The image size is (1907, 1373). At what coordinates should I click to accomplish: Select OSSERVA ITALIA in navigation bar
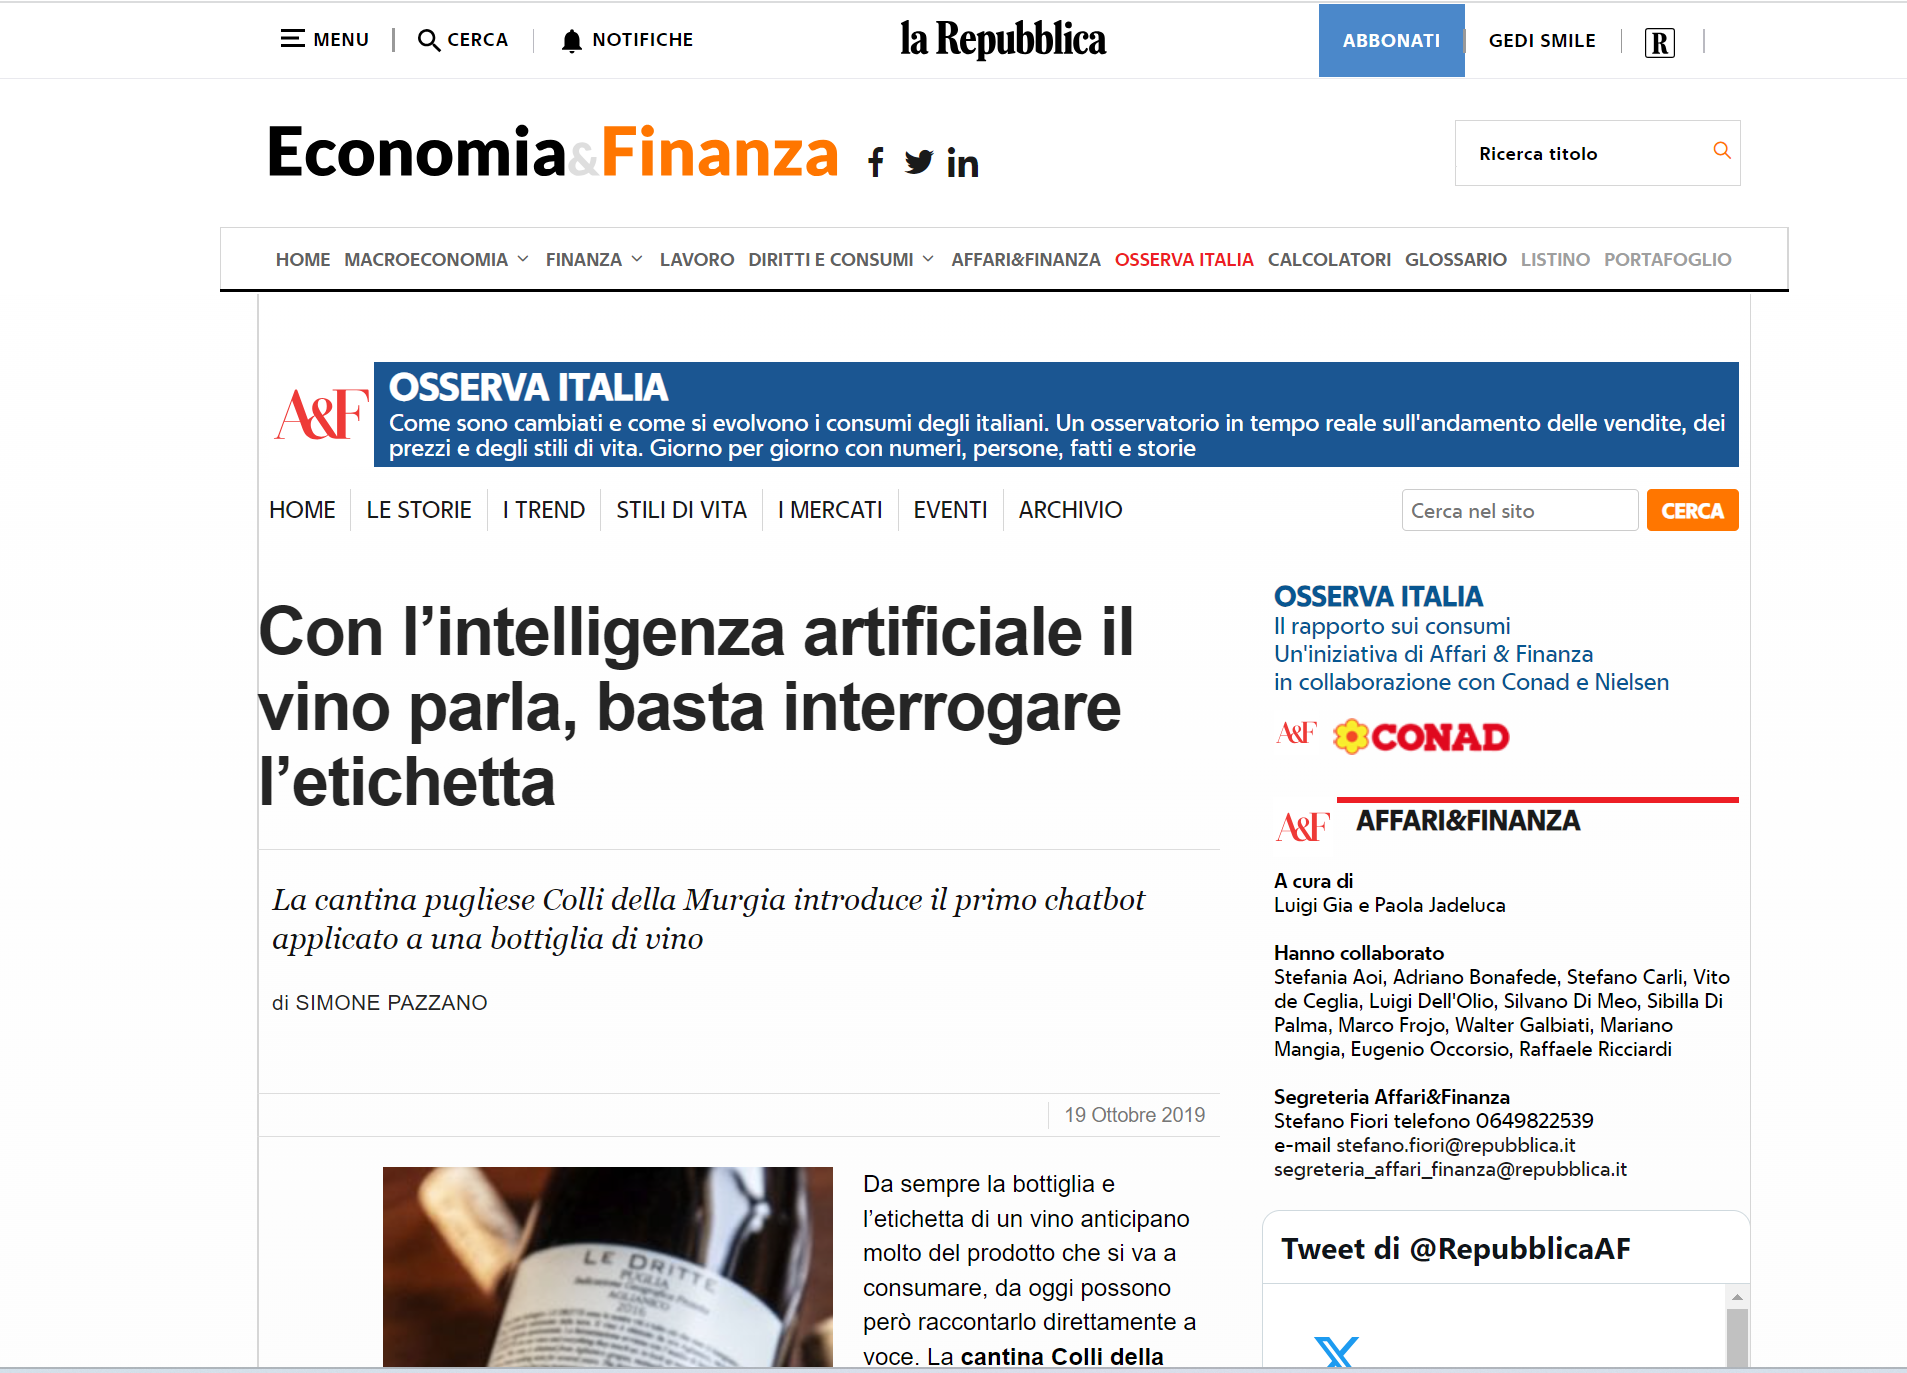click(1183, 259)
